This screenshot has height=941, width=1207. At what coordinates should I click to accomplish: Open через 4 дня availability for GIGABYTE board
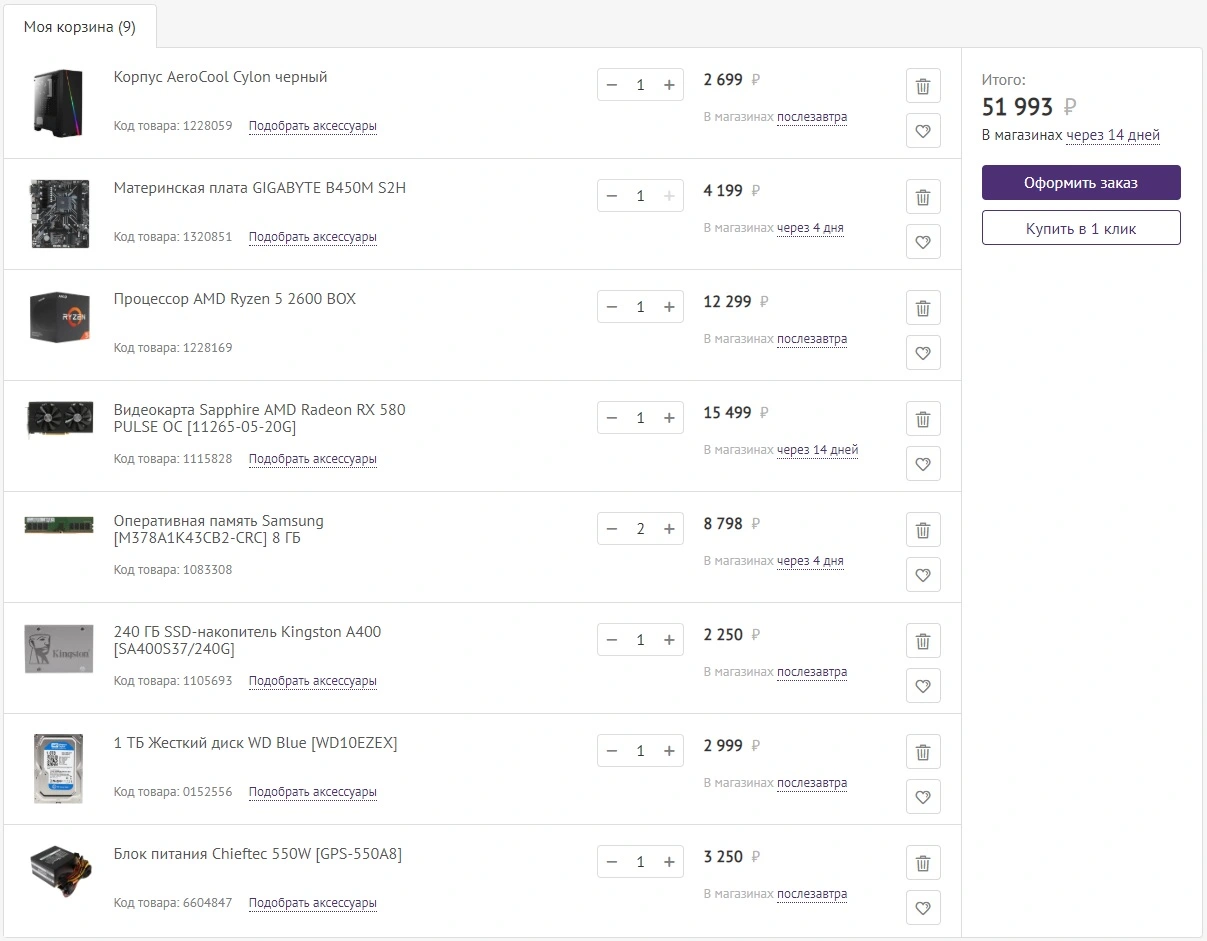click(810, 228)
